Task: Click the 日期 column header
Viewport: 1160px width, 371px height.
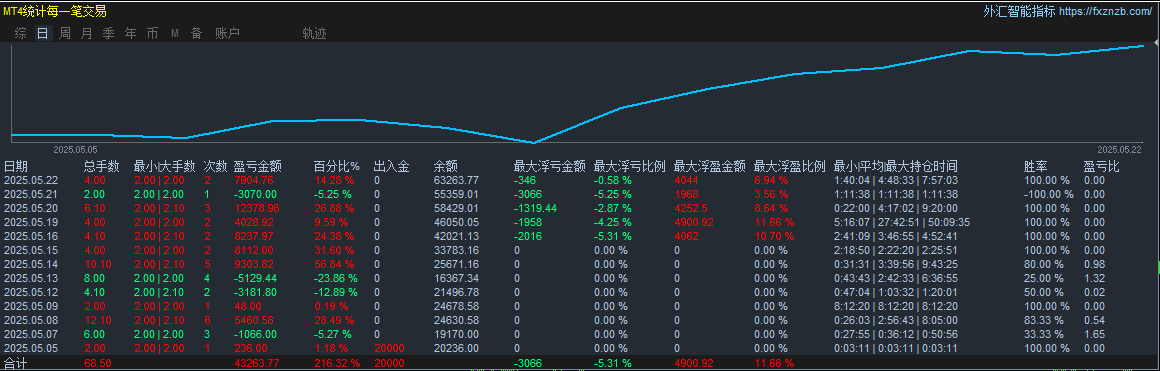Action: [x=16, y=167]
